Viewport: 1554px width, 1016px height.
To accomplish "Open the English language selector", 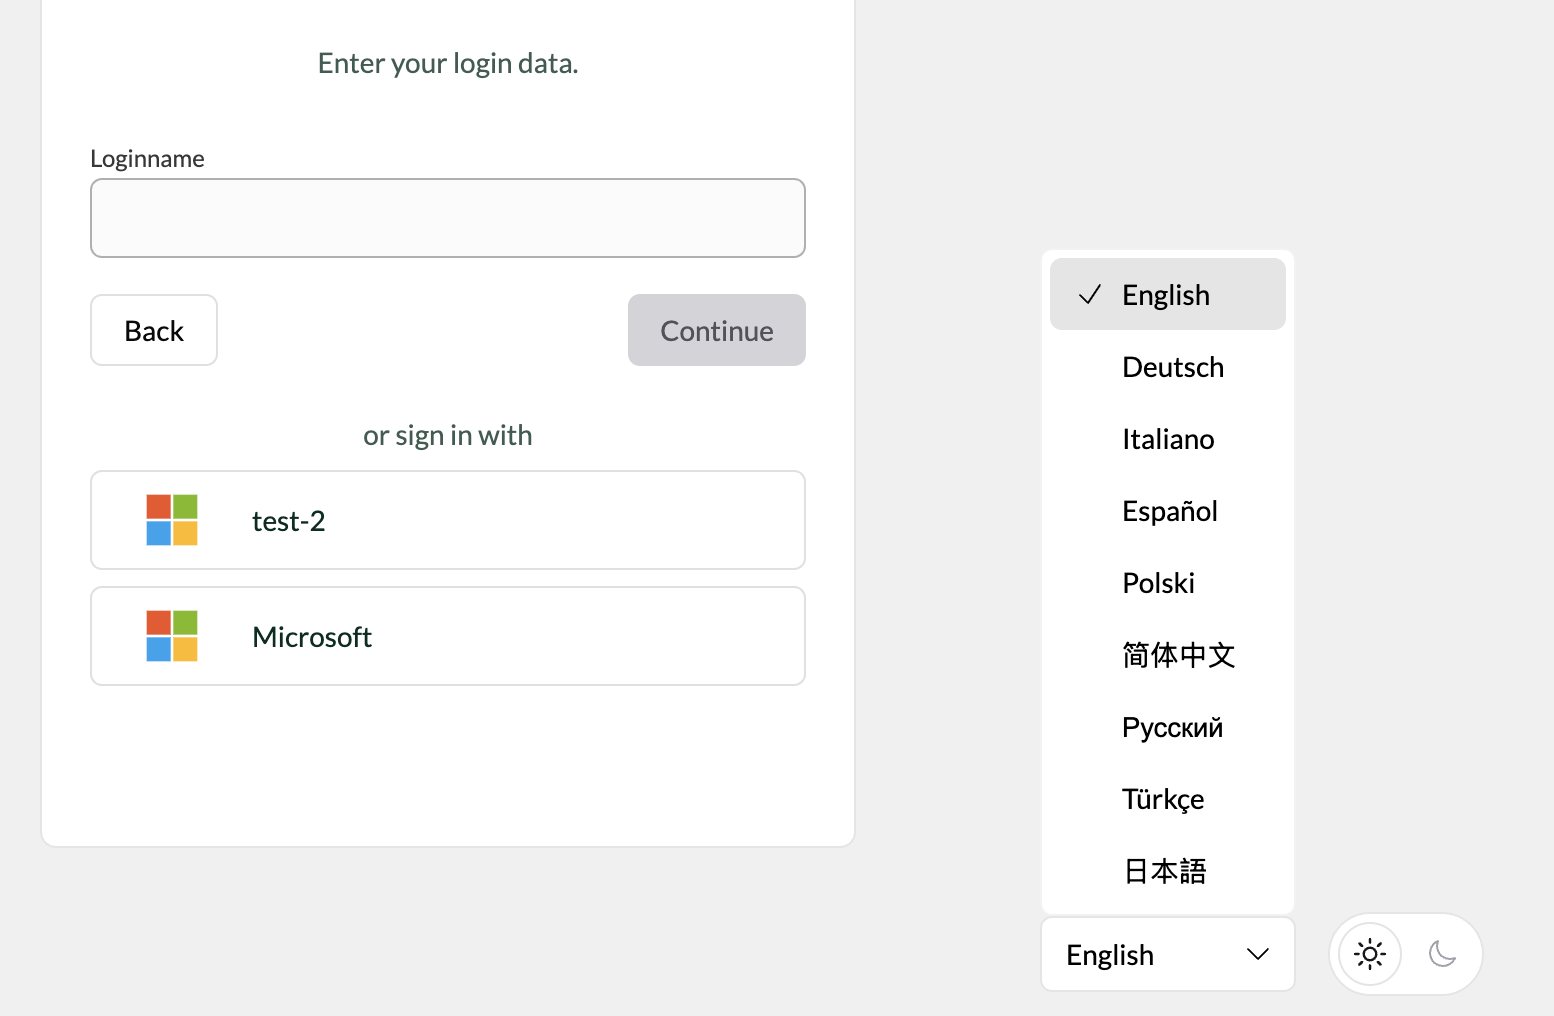I will [x=1167, y=954].
